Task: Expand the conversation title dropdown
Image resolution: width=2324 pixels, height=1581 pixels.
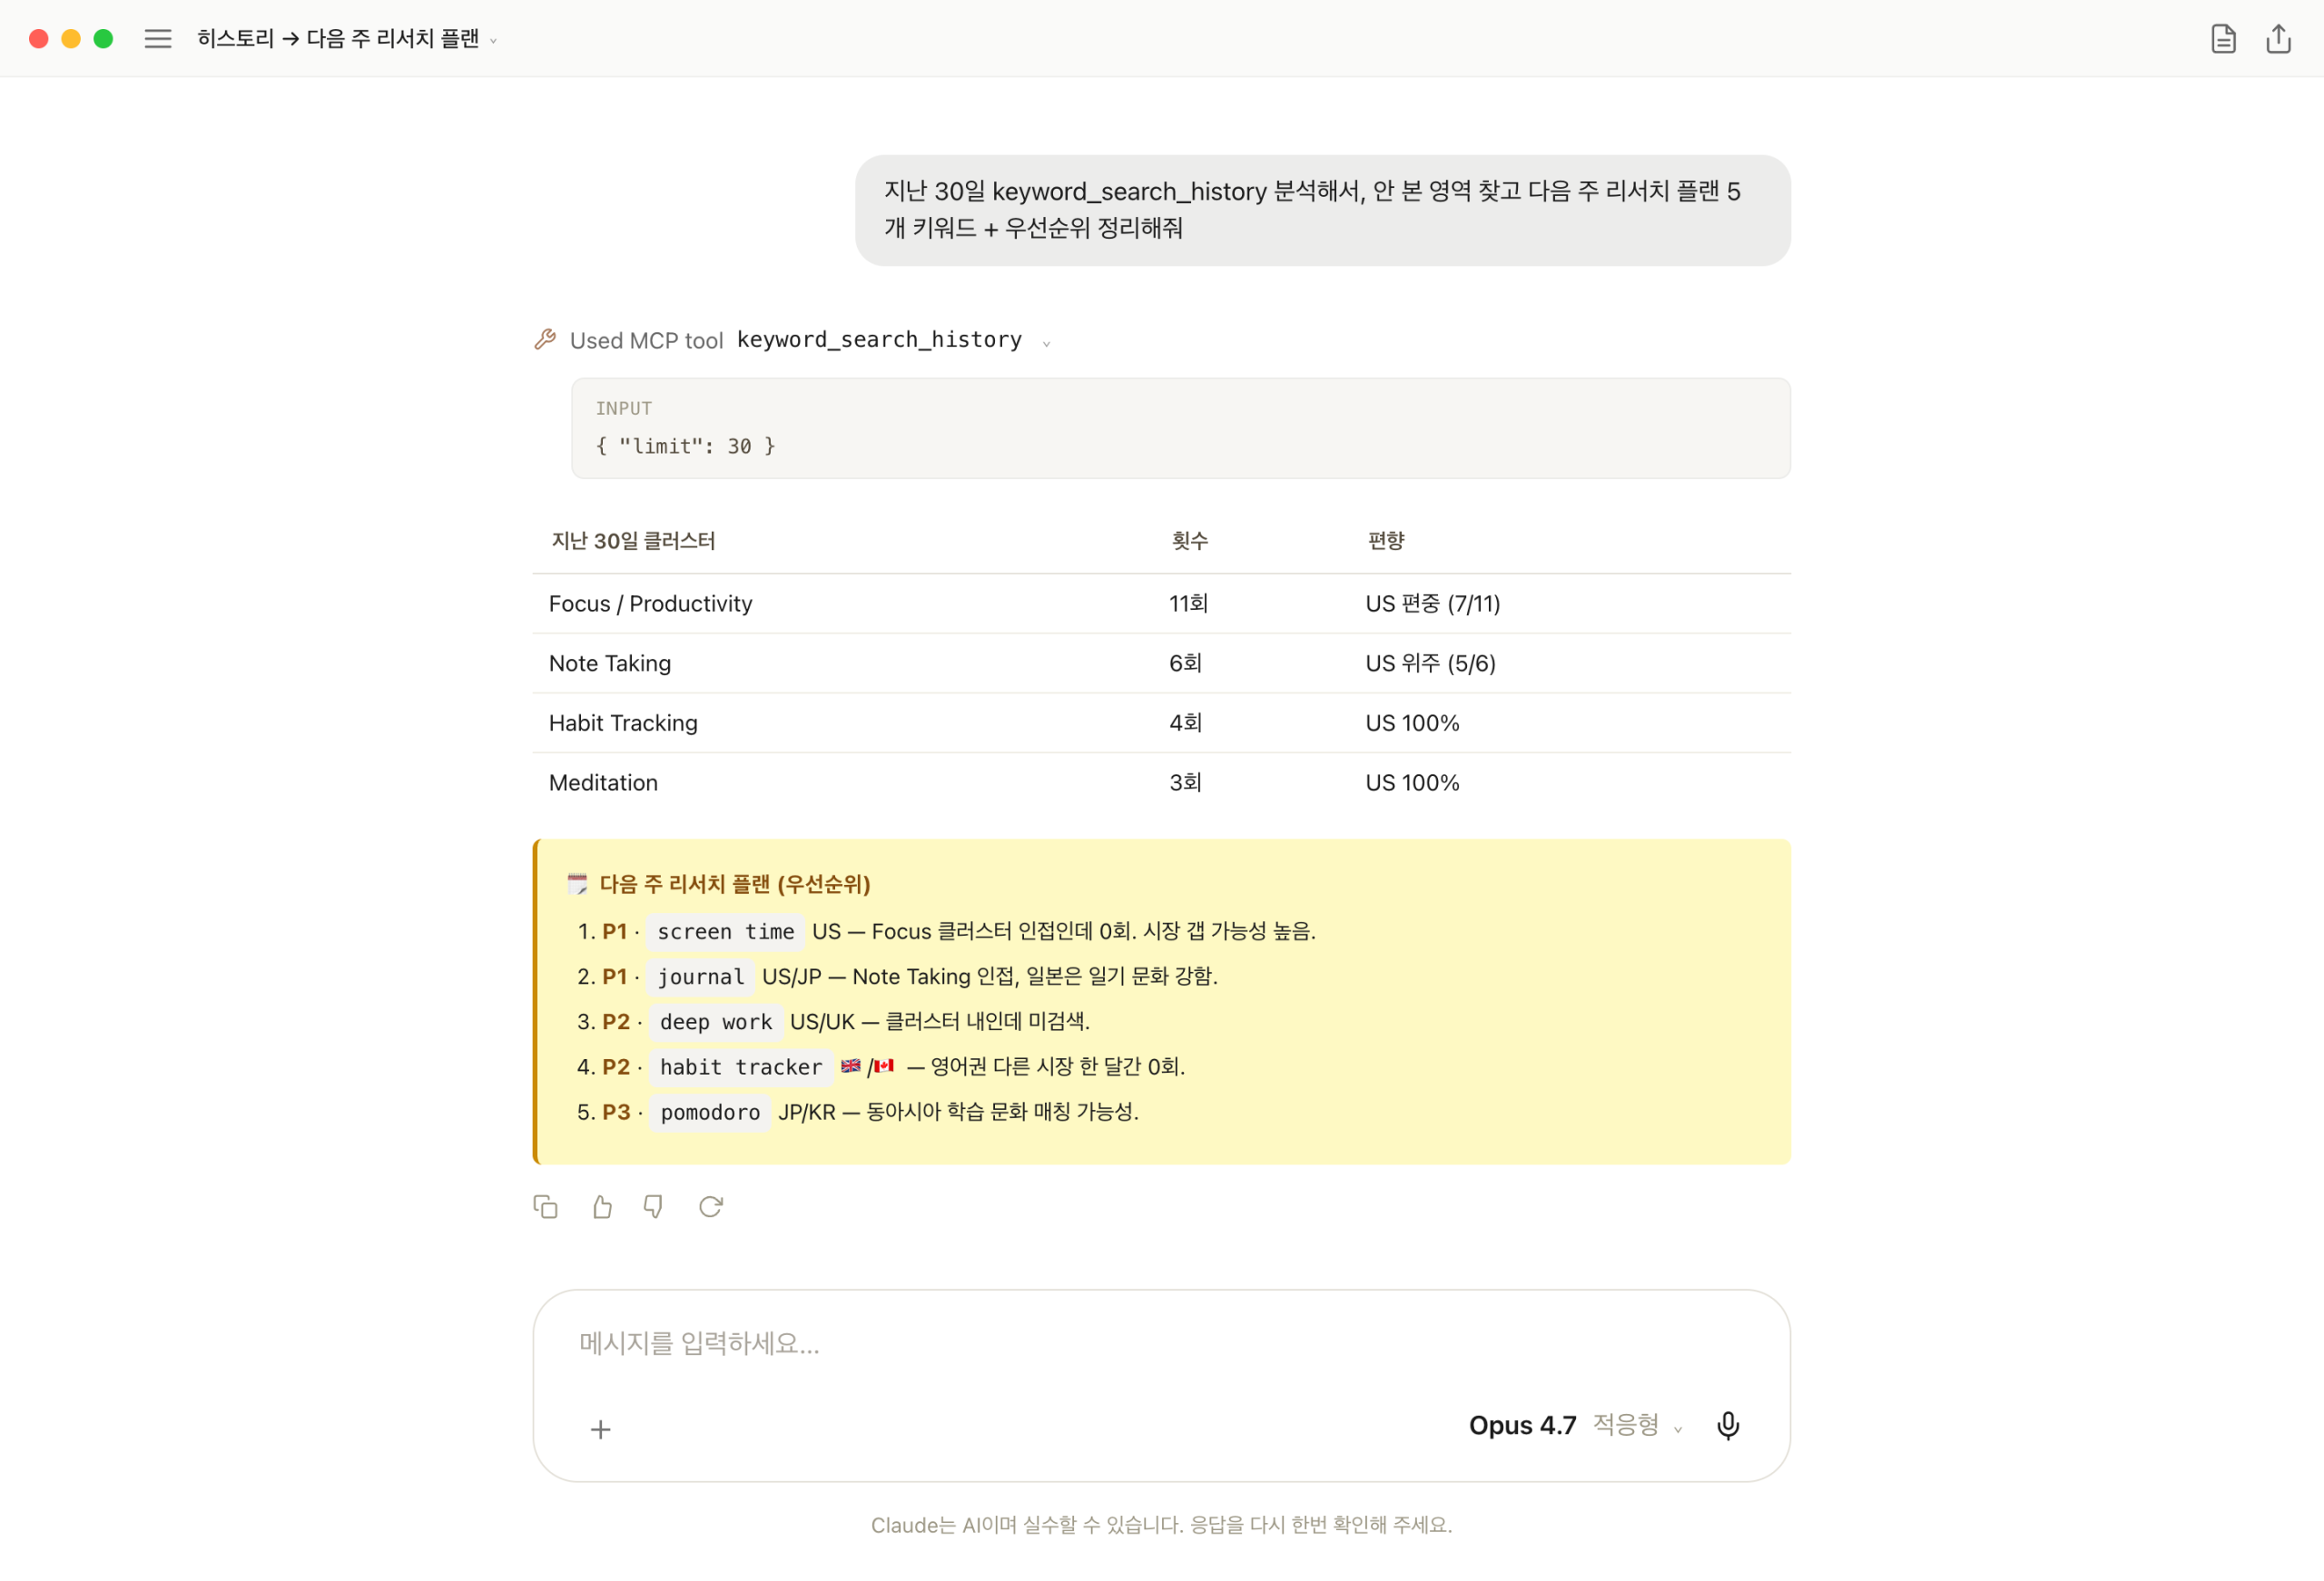Action: coord(493,41)
